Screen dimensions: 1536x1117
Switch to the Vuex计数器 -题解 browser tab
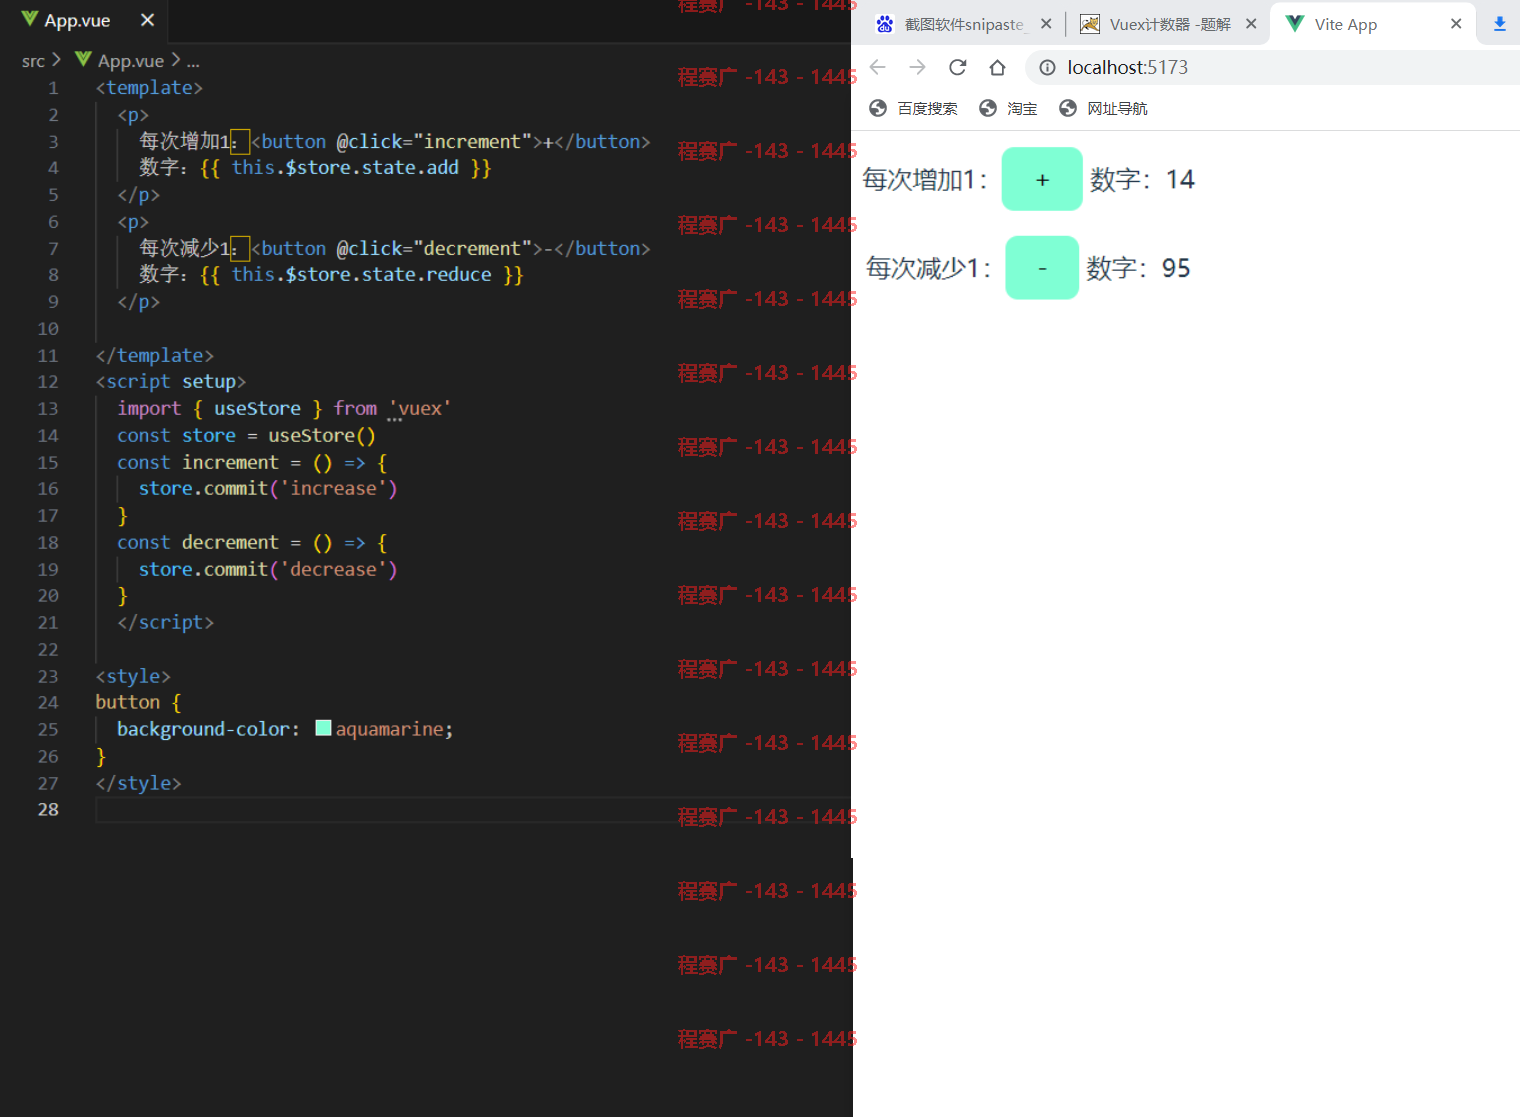1168,24
